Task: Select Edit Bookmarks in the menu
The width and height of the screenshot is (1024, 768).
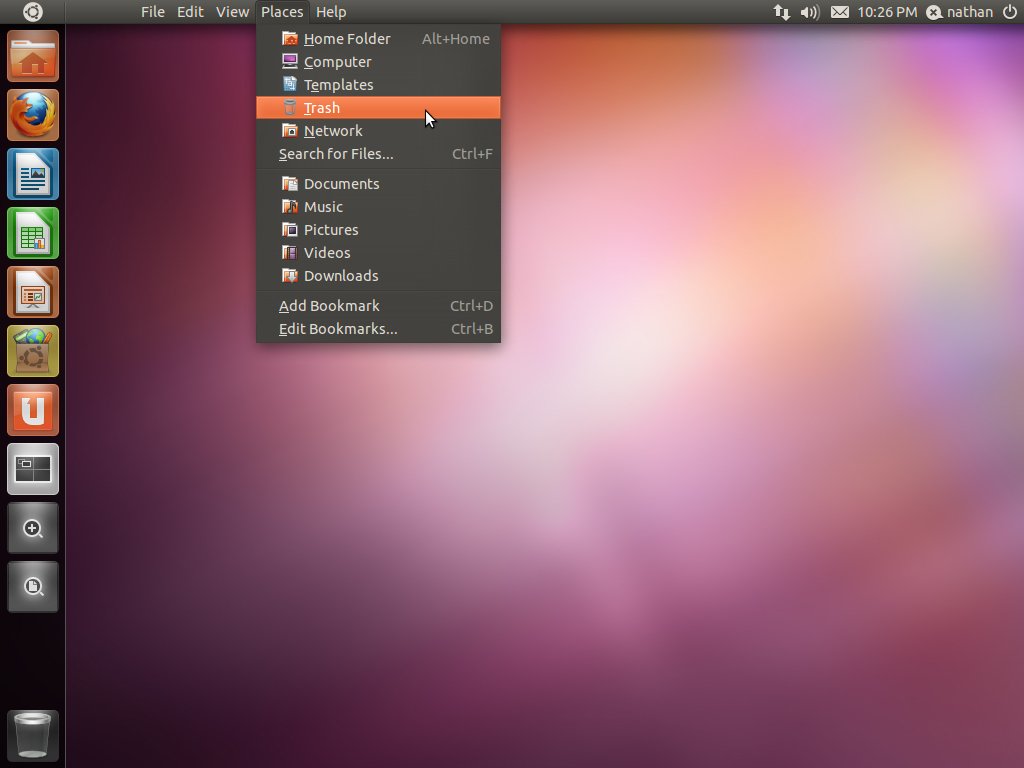Action: point(338,328)
